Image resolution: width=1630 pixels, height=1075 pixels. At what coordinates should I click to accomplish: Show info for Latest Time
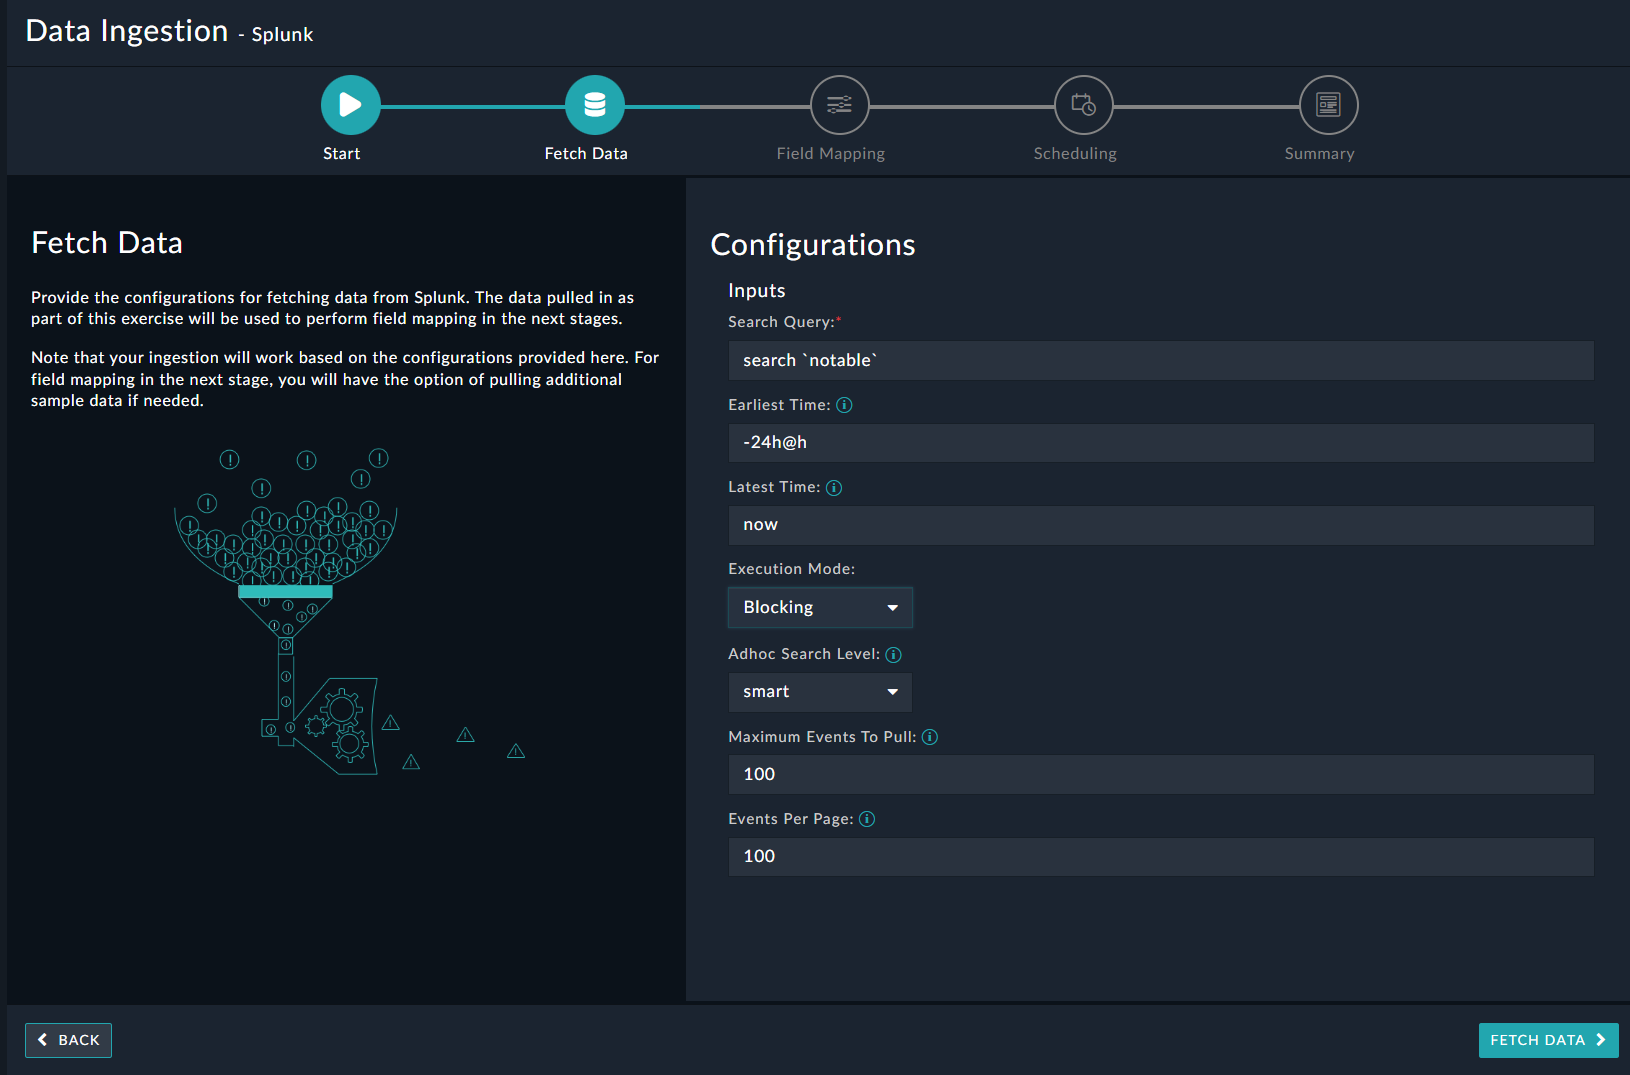point(834,488)
